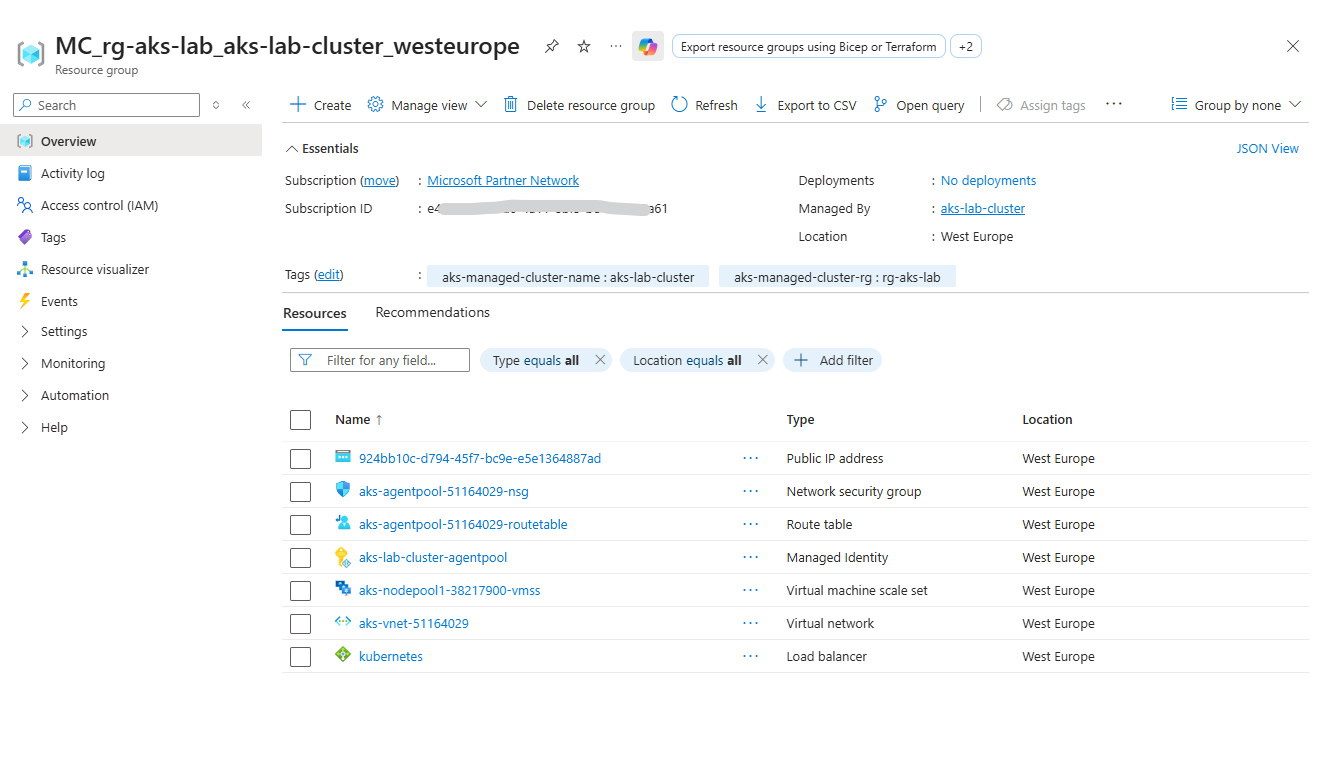This screenshot has height=768, width=1325.
Task: Open the Copilot icon in header
Action: click(648, 47)
